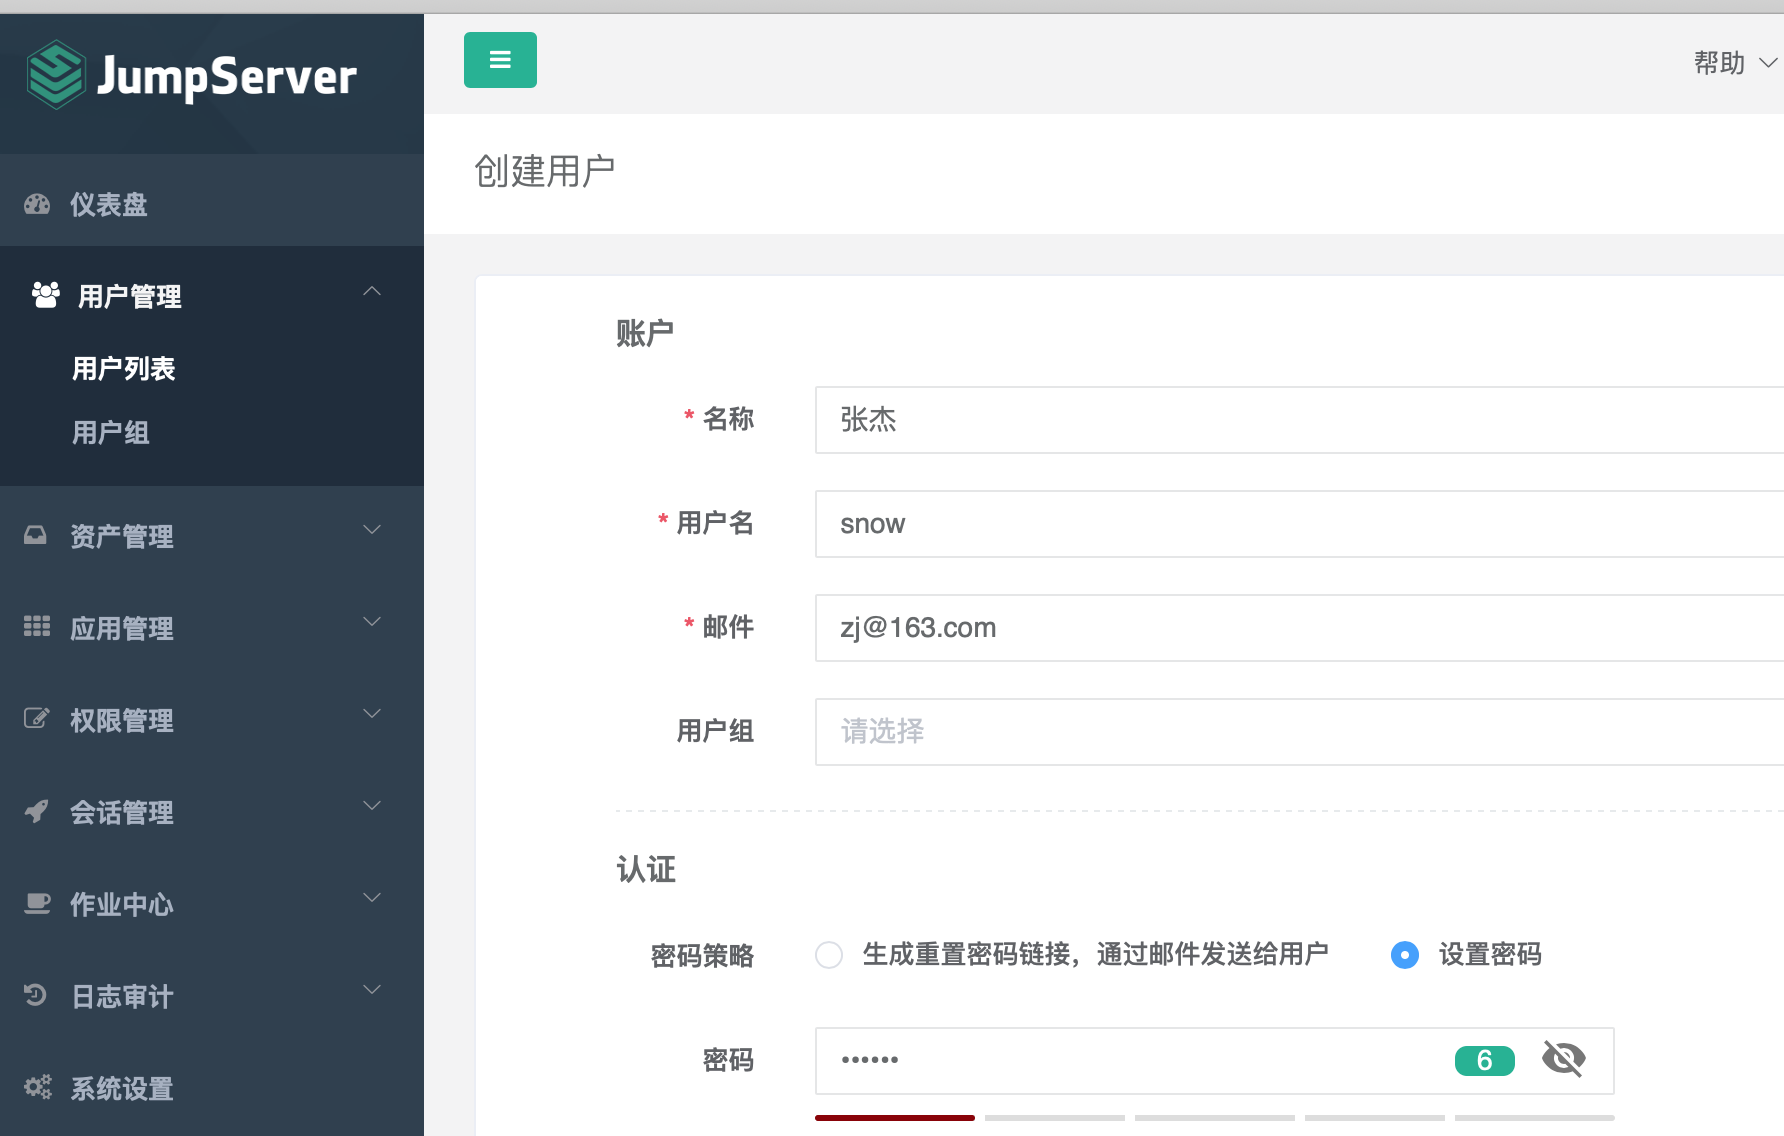Screen dimensions: 1784x1136
Task: Focus the 用户名 field containing snow
Action: (x=1299, y=524)
